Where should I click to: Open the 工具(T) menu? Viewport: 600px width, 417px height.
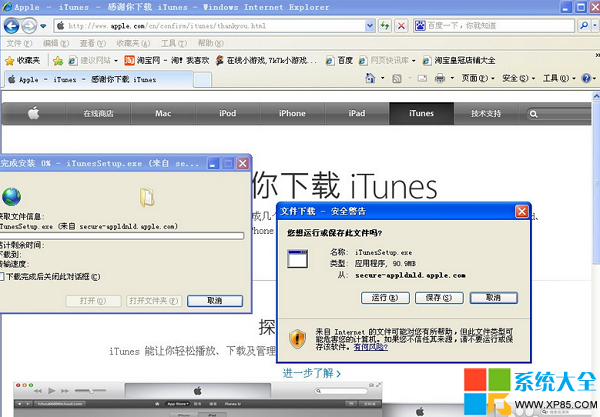click(174, 43)
